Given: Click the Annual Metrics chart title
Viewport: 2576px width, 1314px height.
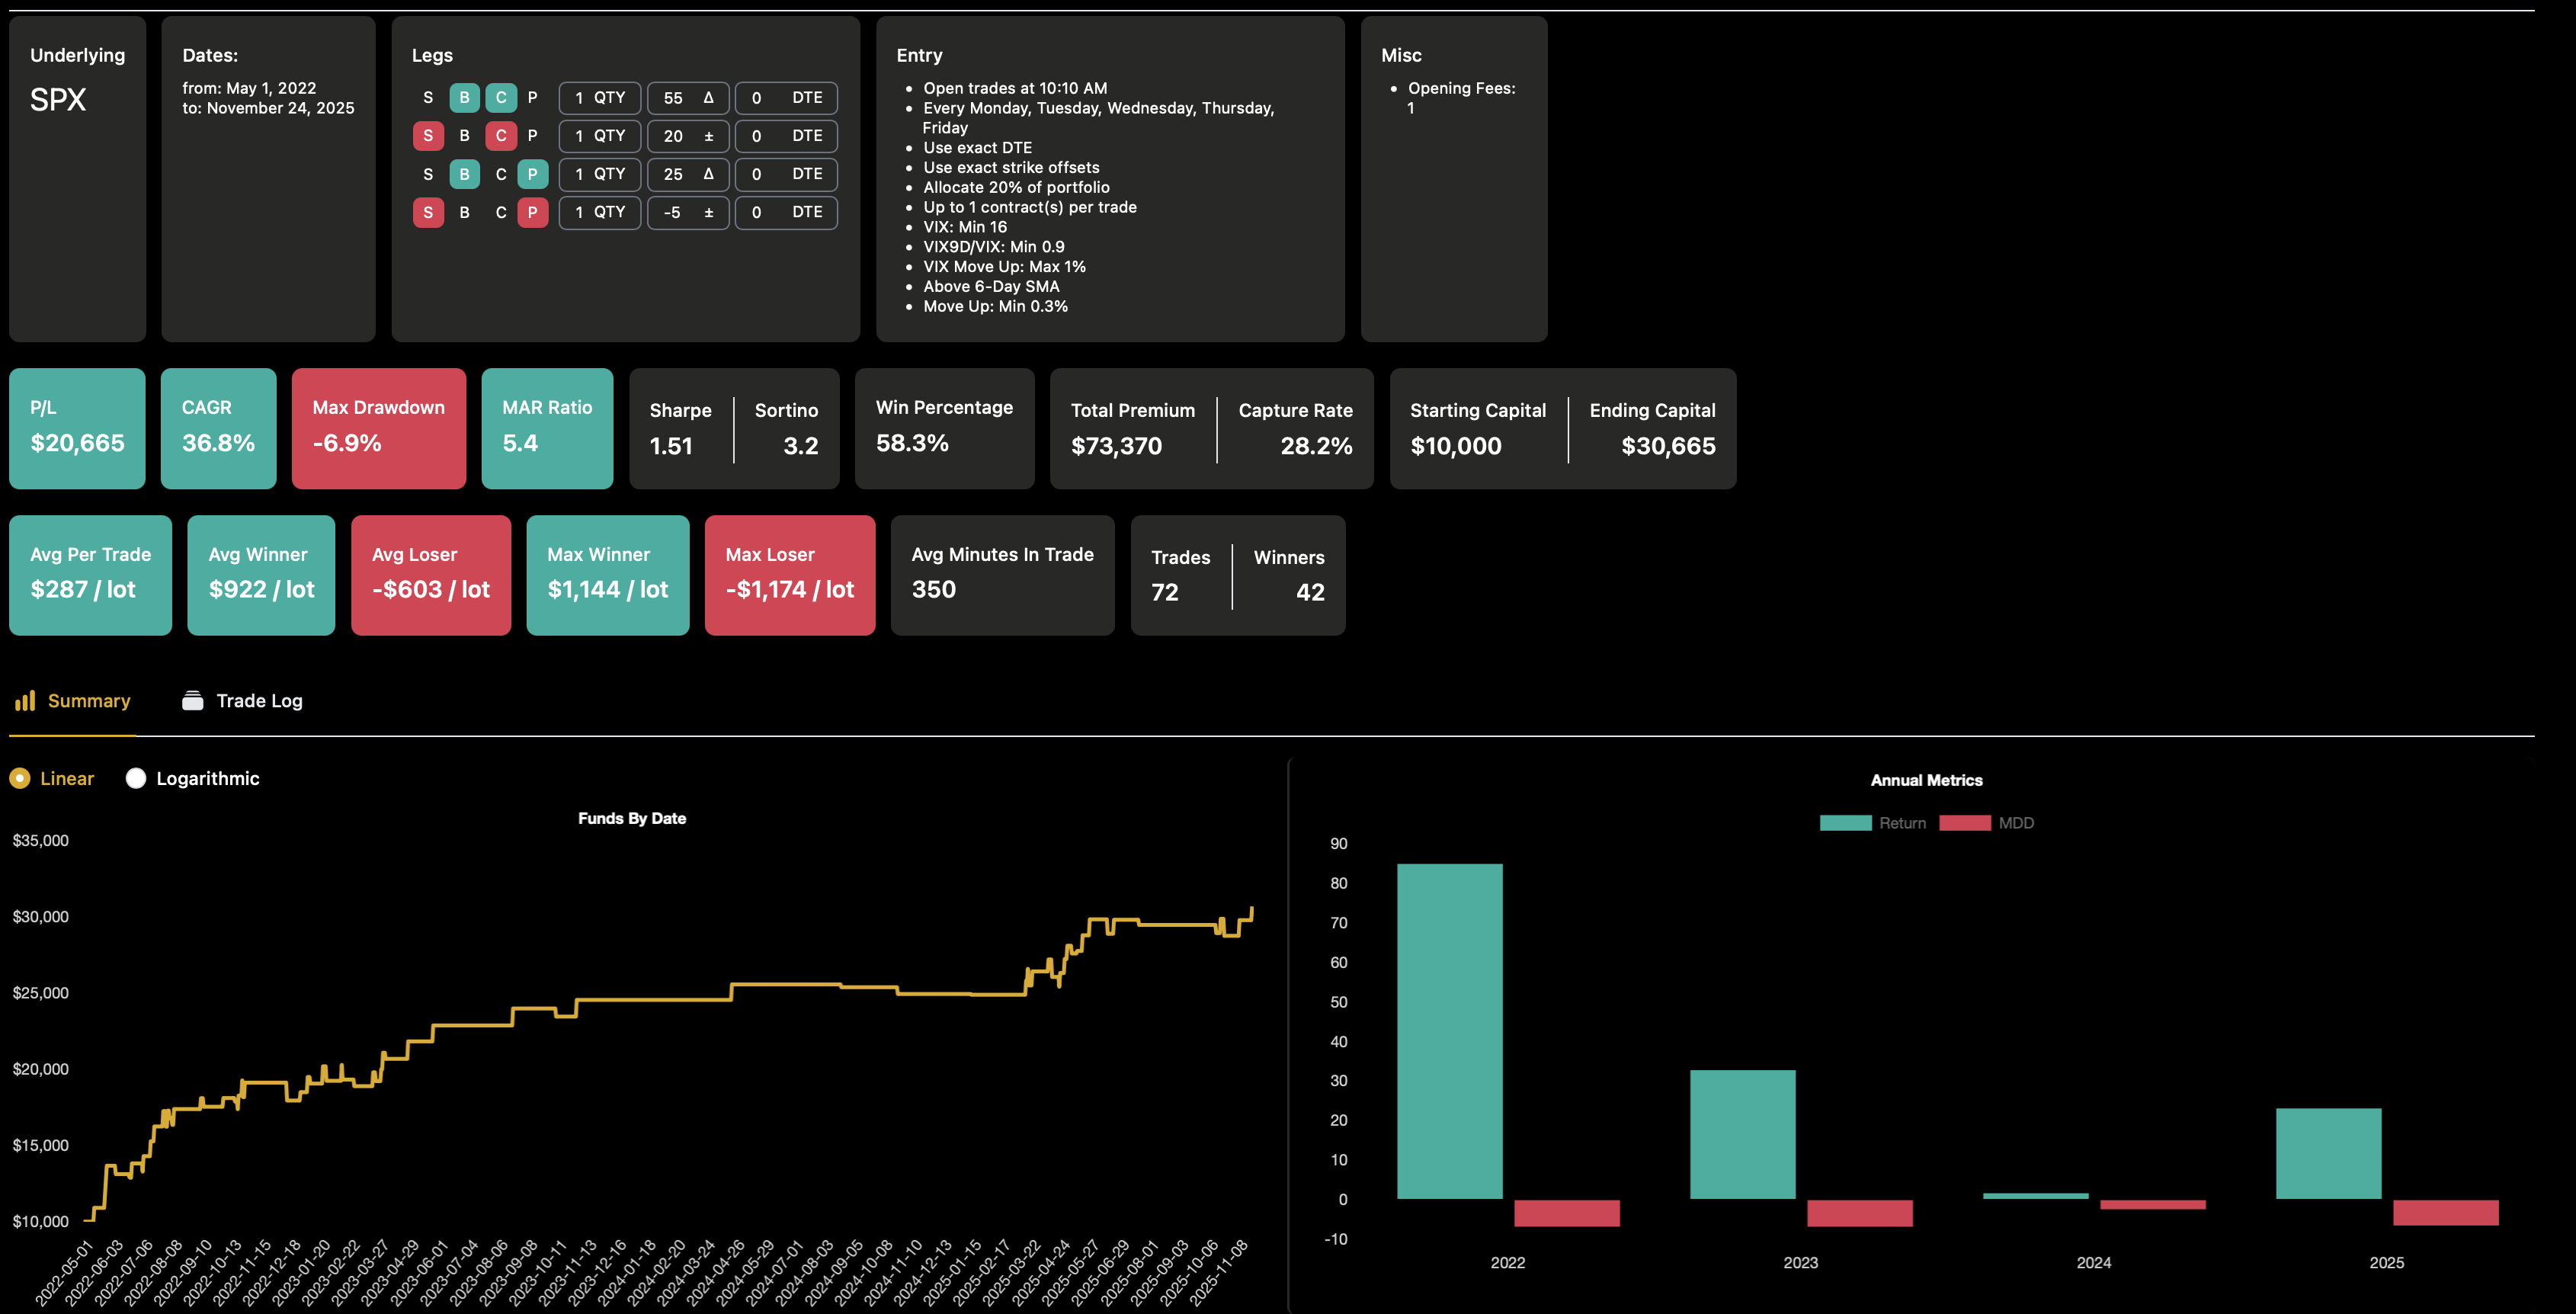Looking at the screenshot, I should 1926,780.
